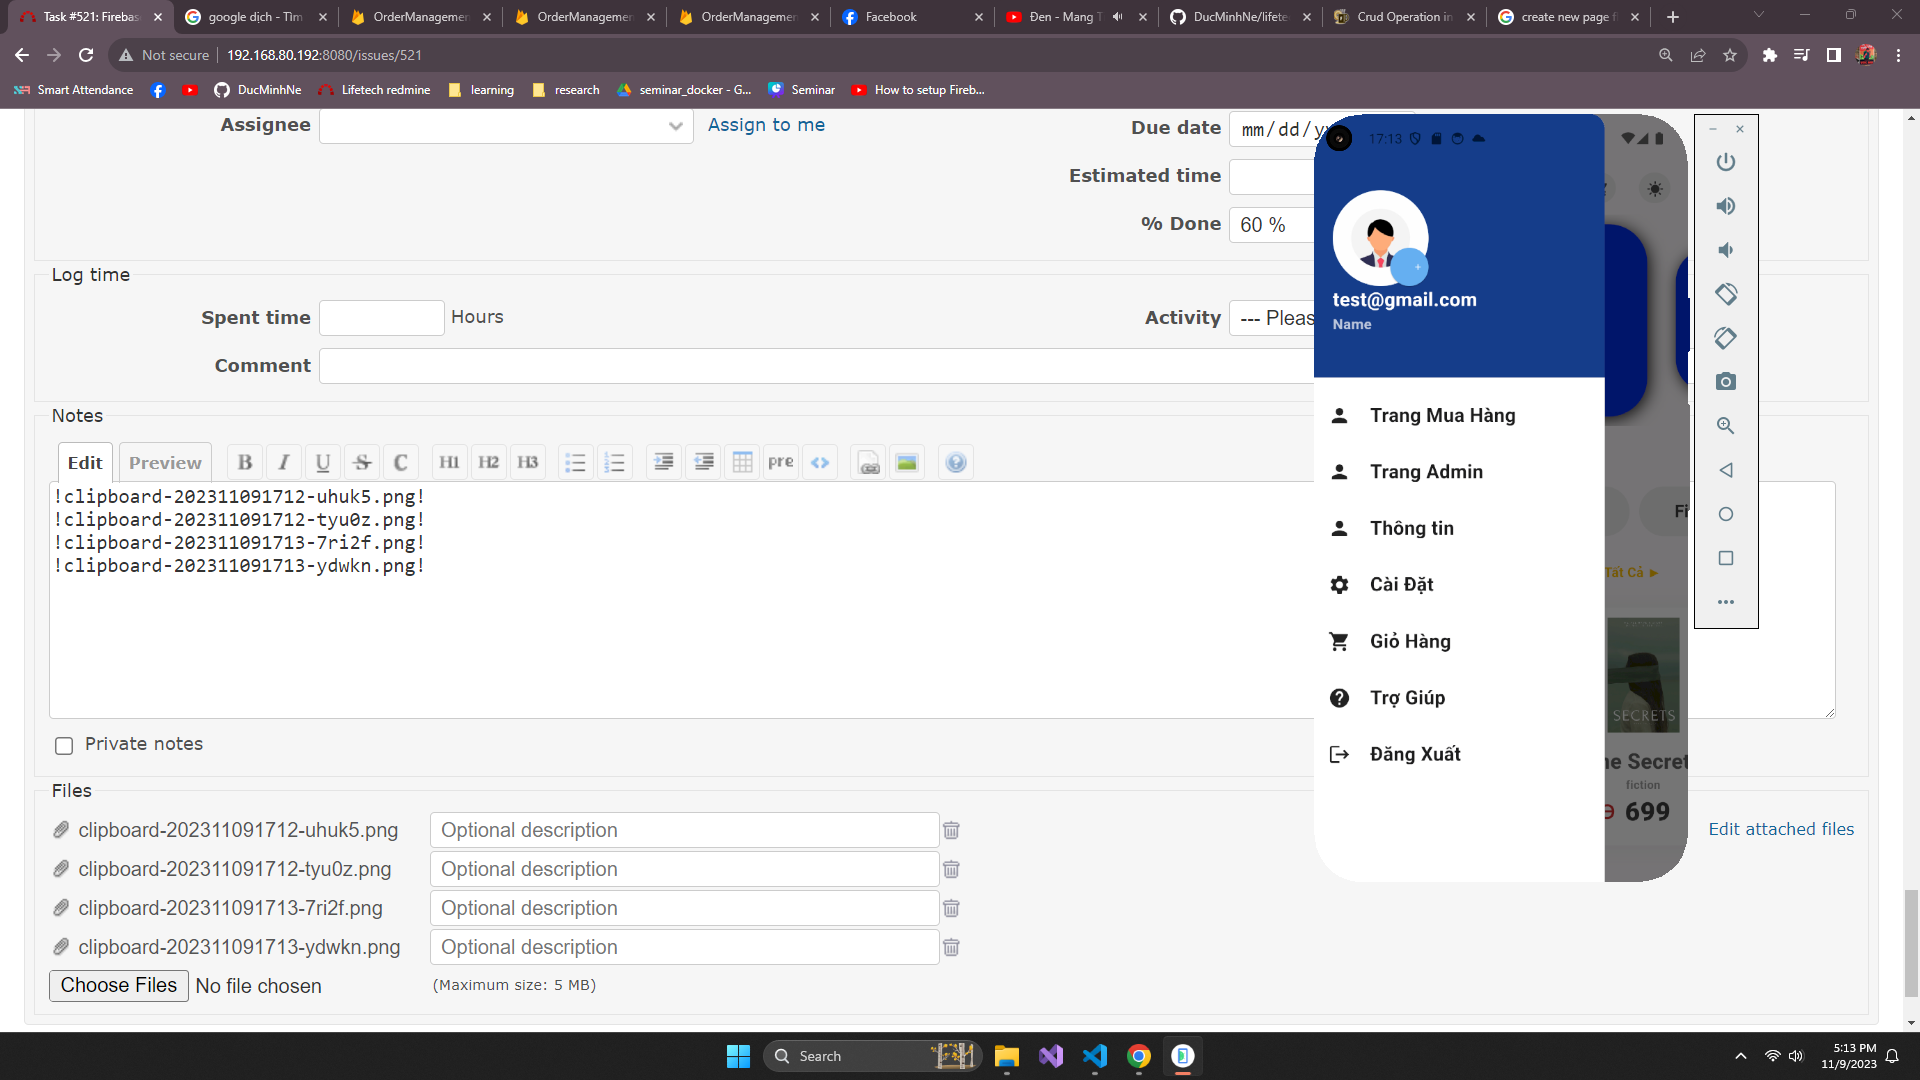Expand the Assignee dropdown
This screenshot has width=1920, height=1080.
(506, 126)
